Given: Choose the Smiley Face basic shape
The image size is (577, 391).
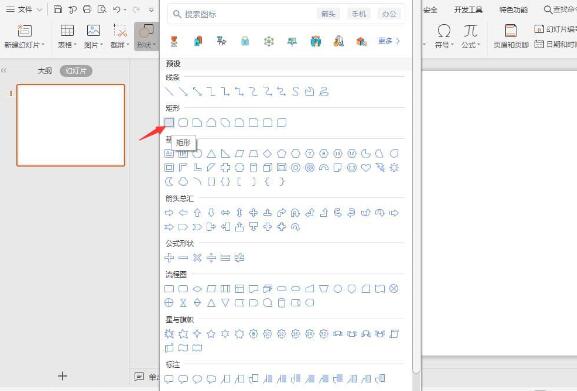Looking at the screenshot, I should click(352, 168).
